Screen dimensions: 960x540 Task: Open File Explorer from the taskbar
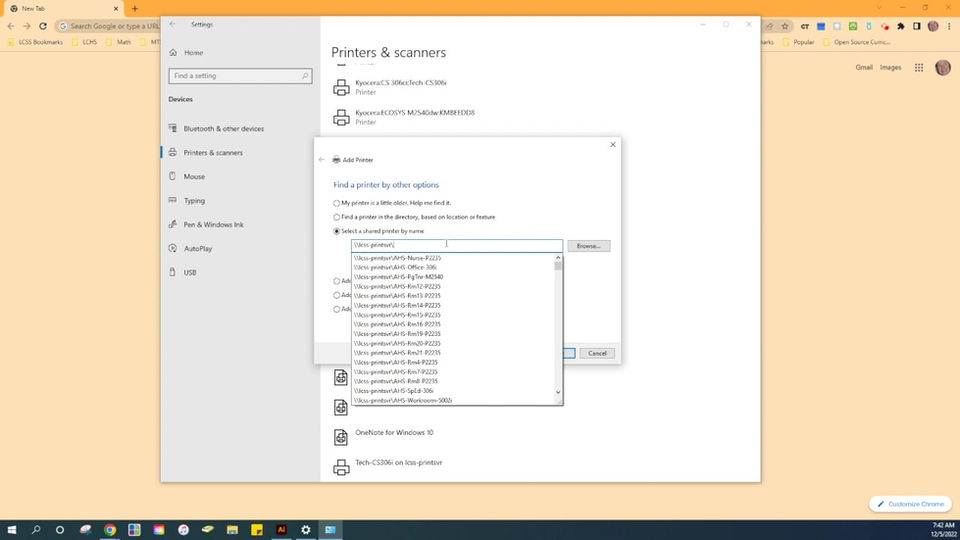232,530
